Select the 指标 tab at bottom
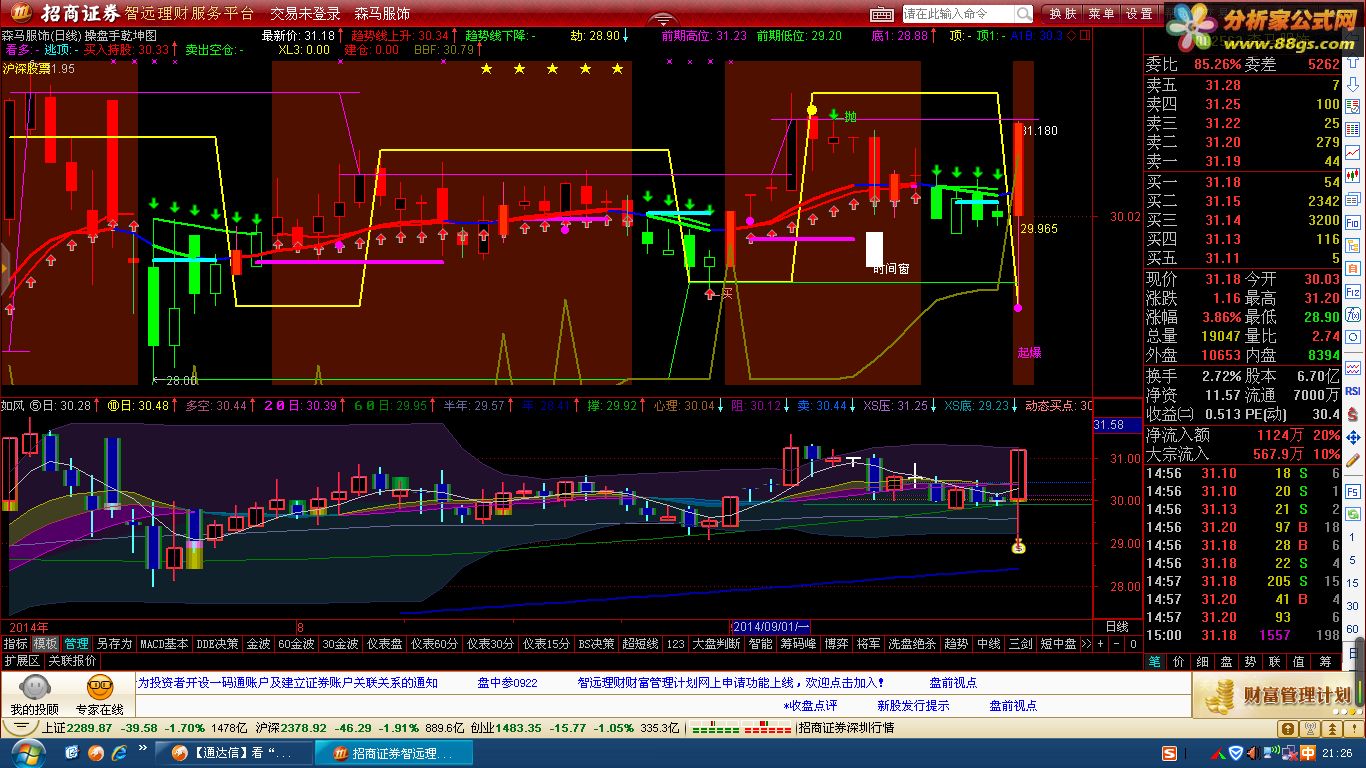The image size is (1366, 768). pos(15,644)
